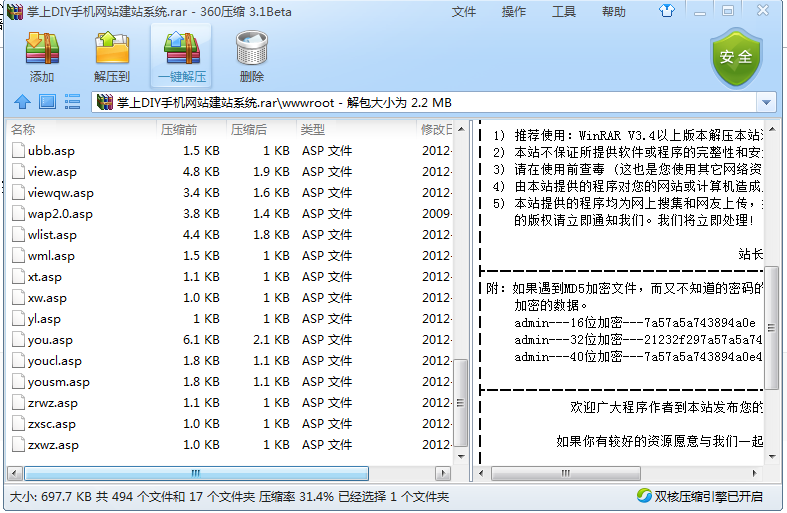Screen dimensions: 787x513
Task: Click the comment pane scroll down arrow
Action: 771,457
